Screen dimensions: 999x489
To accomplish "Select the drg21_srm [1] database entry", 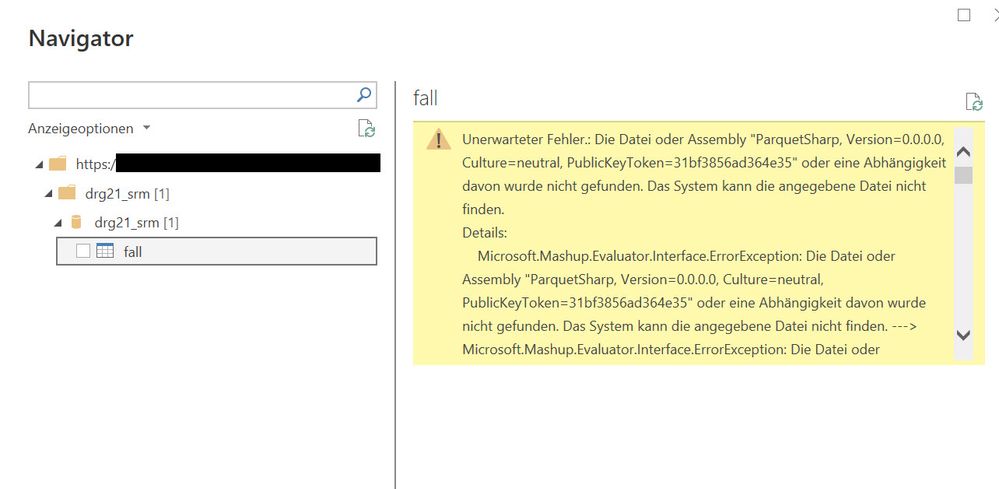I will (x=136, y=223).
